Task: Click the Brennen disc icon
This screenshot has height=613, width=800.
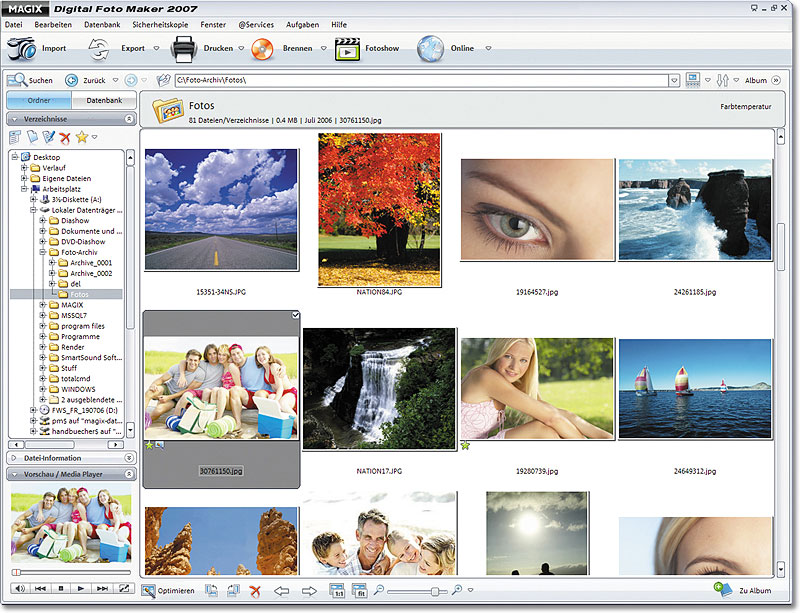Action: (262, 50)
